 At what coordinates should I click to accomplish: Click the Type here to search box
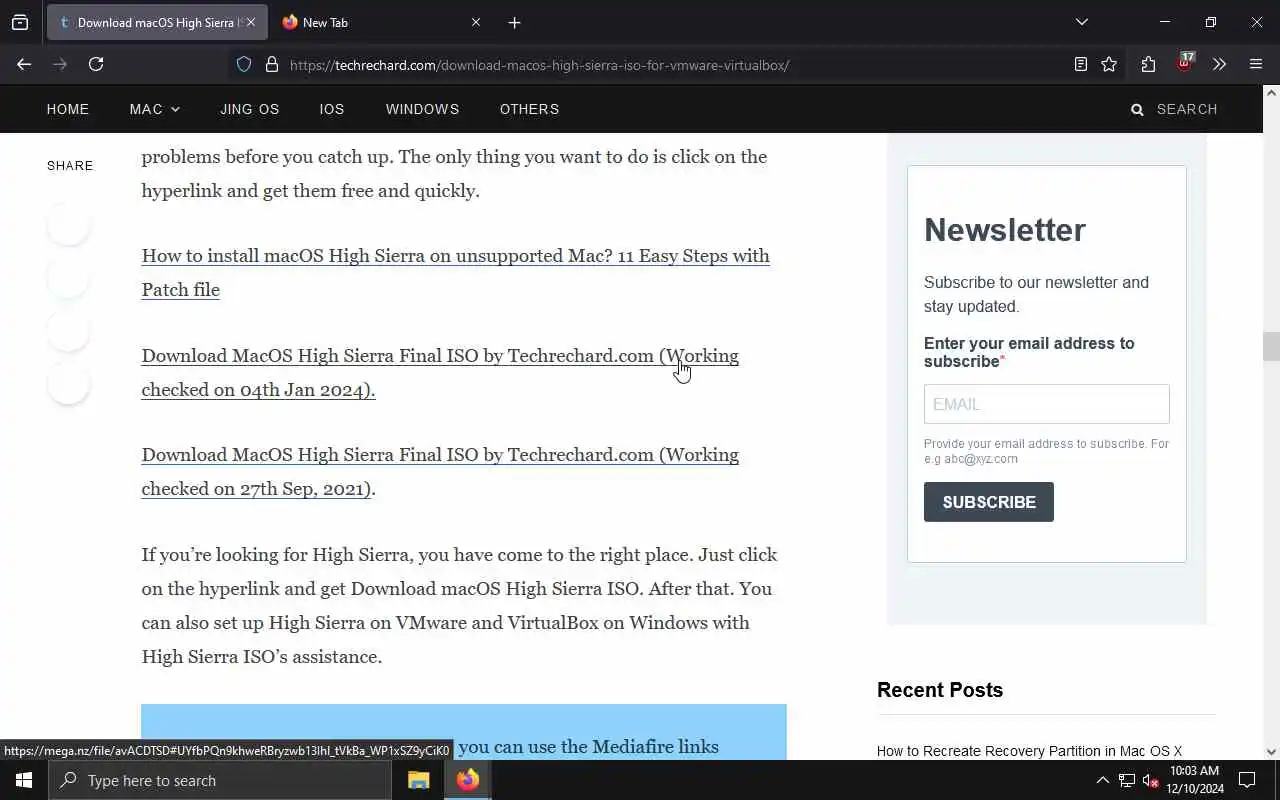(x=220, y=780)
